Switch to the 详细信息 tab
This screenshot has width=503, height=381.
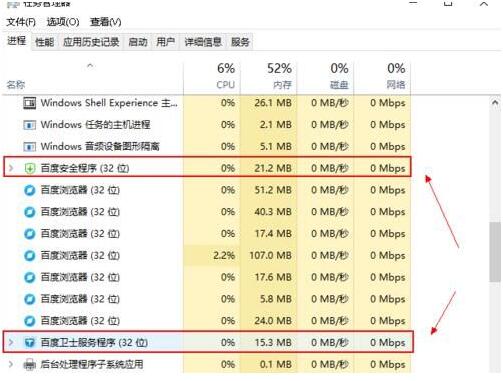203,42
